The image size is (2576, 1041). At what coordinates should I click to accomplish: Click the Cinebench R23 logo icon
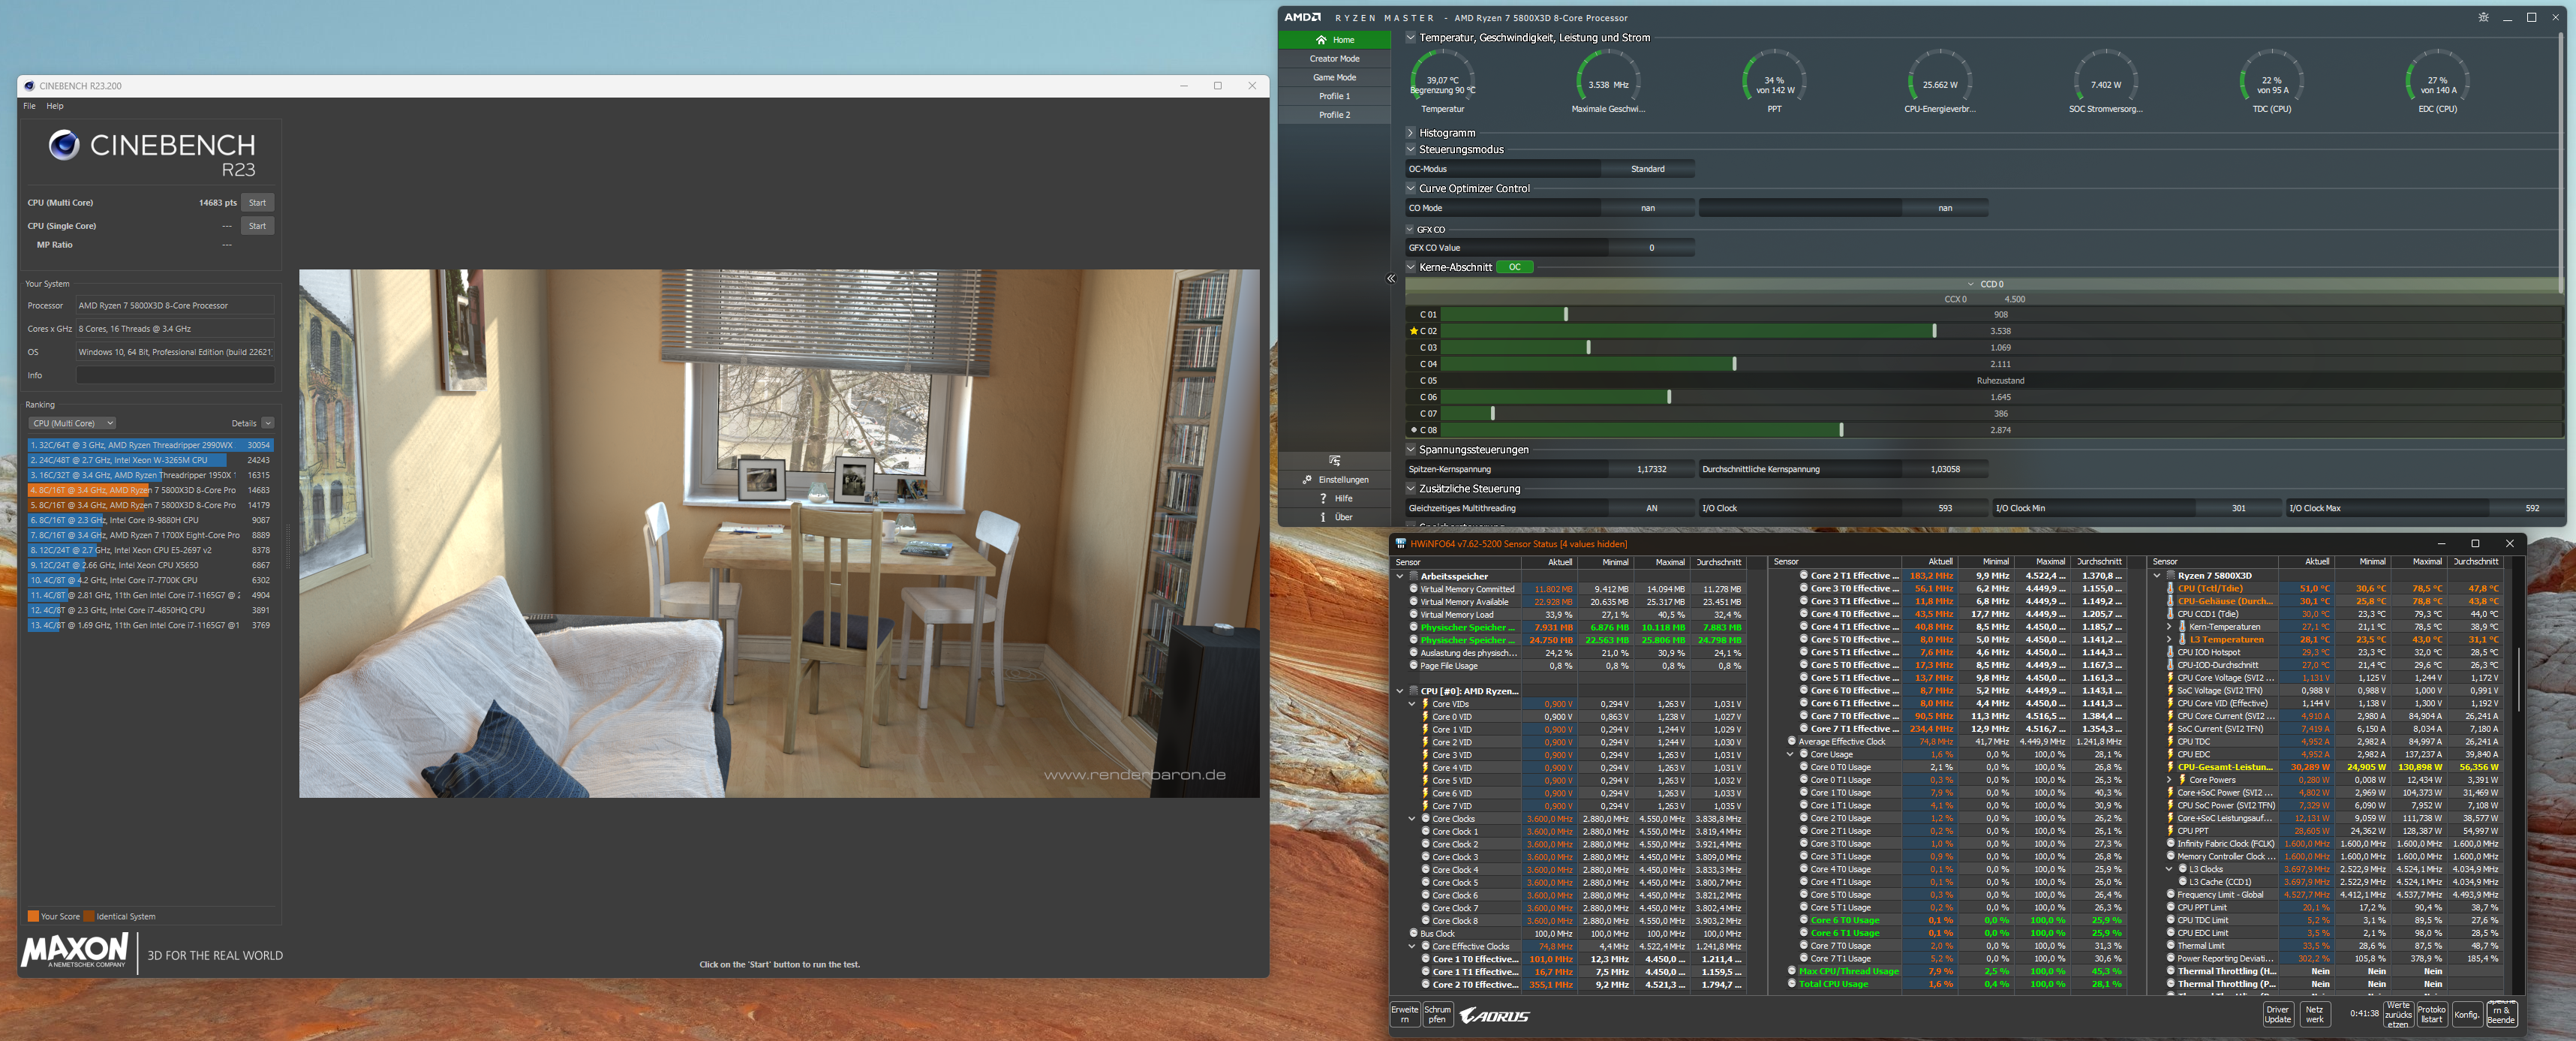pos(65,146)
